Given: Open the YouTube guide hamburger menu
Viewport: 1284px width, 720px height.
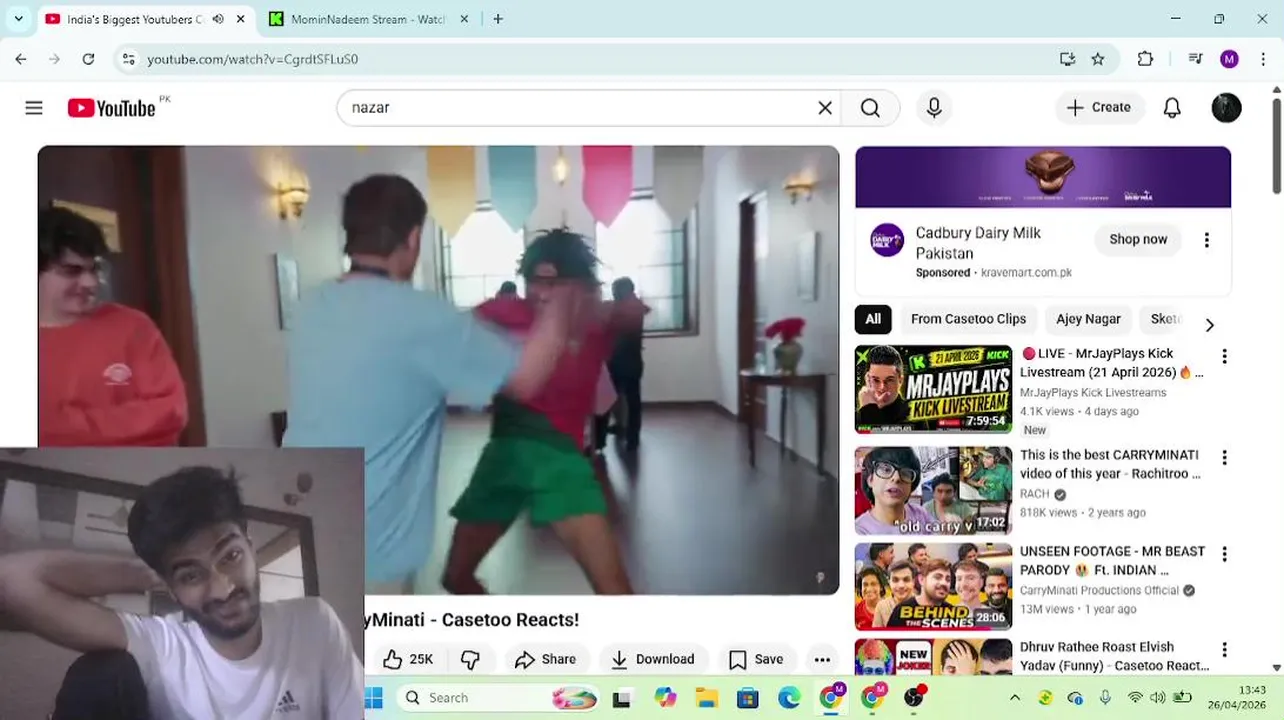Looking at the screenshot, I should 34,108.
